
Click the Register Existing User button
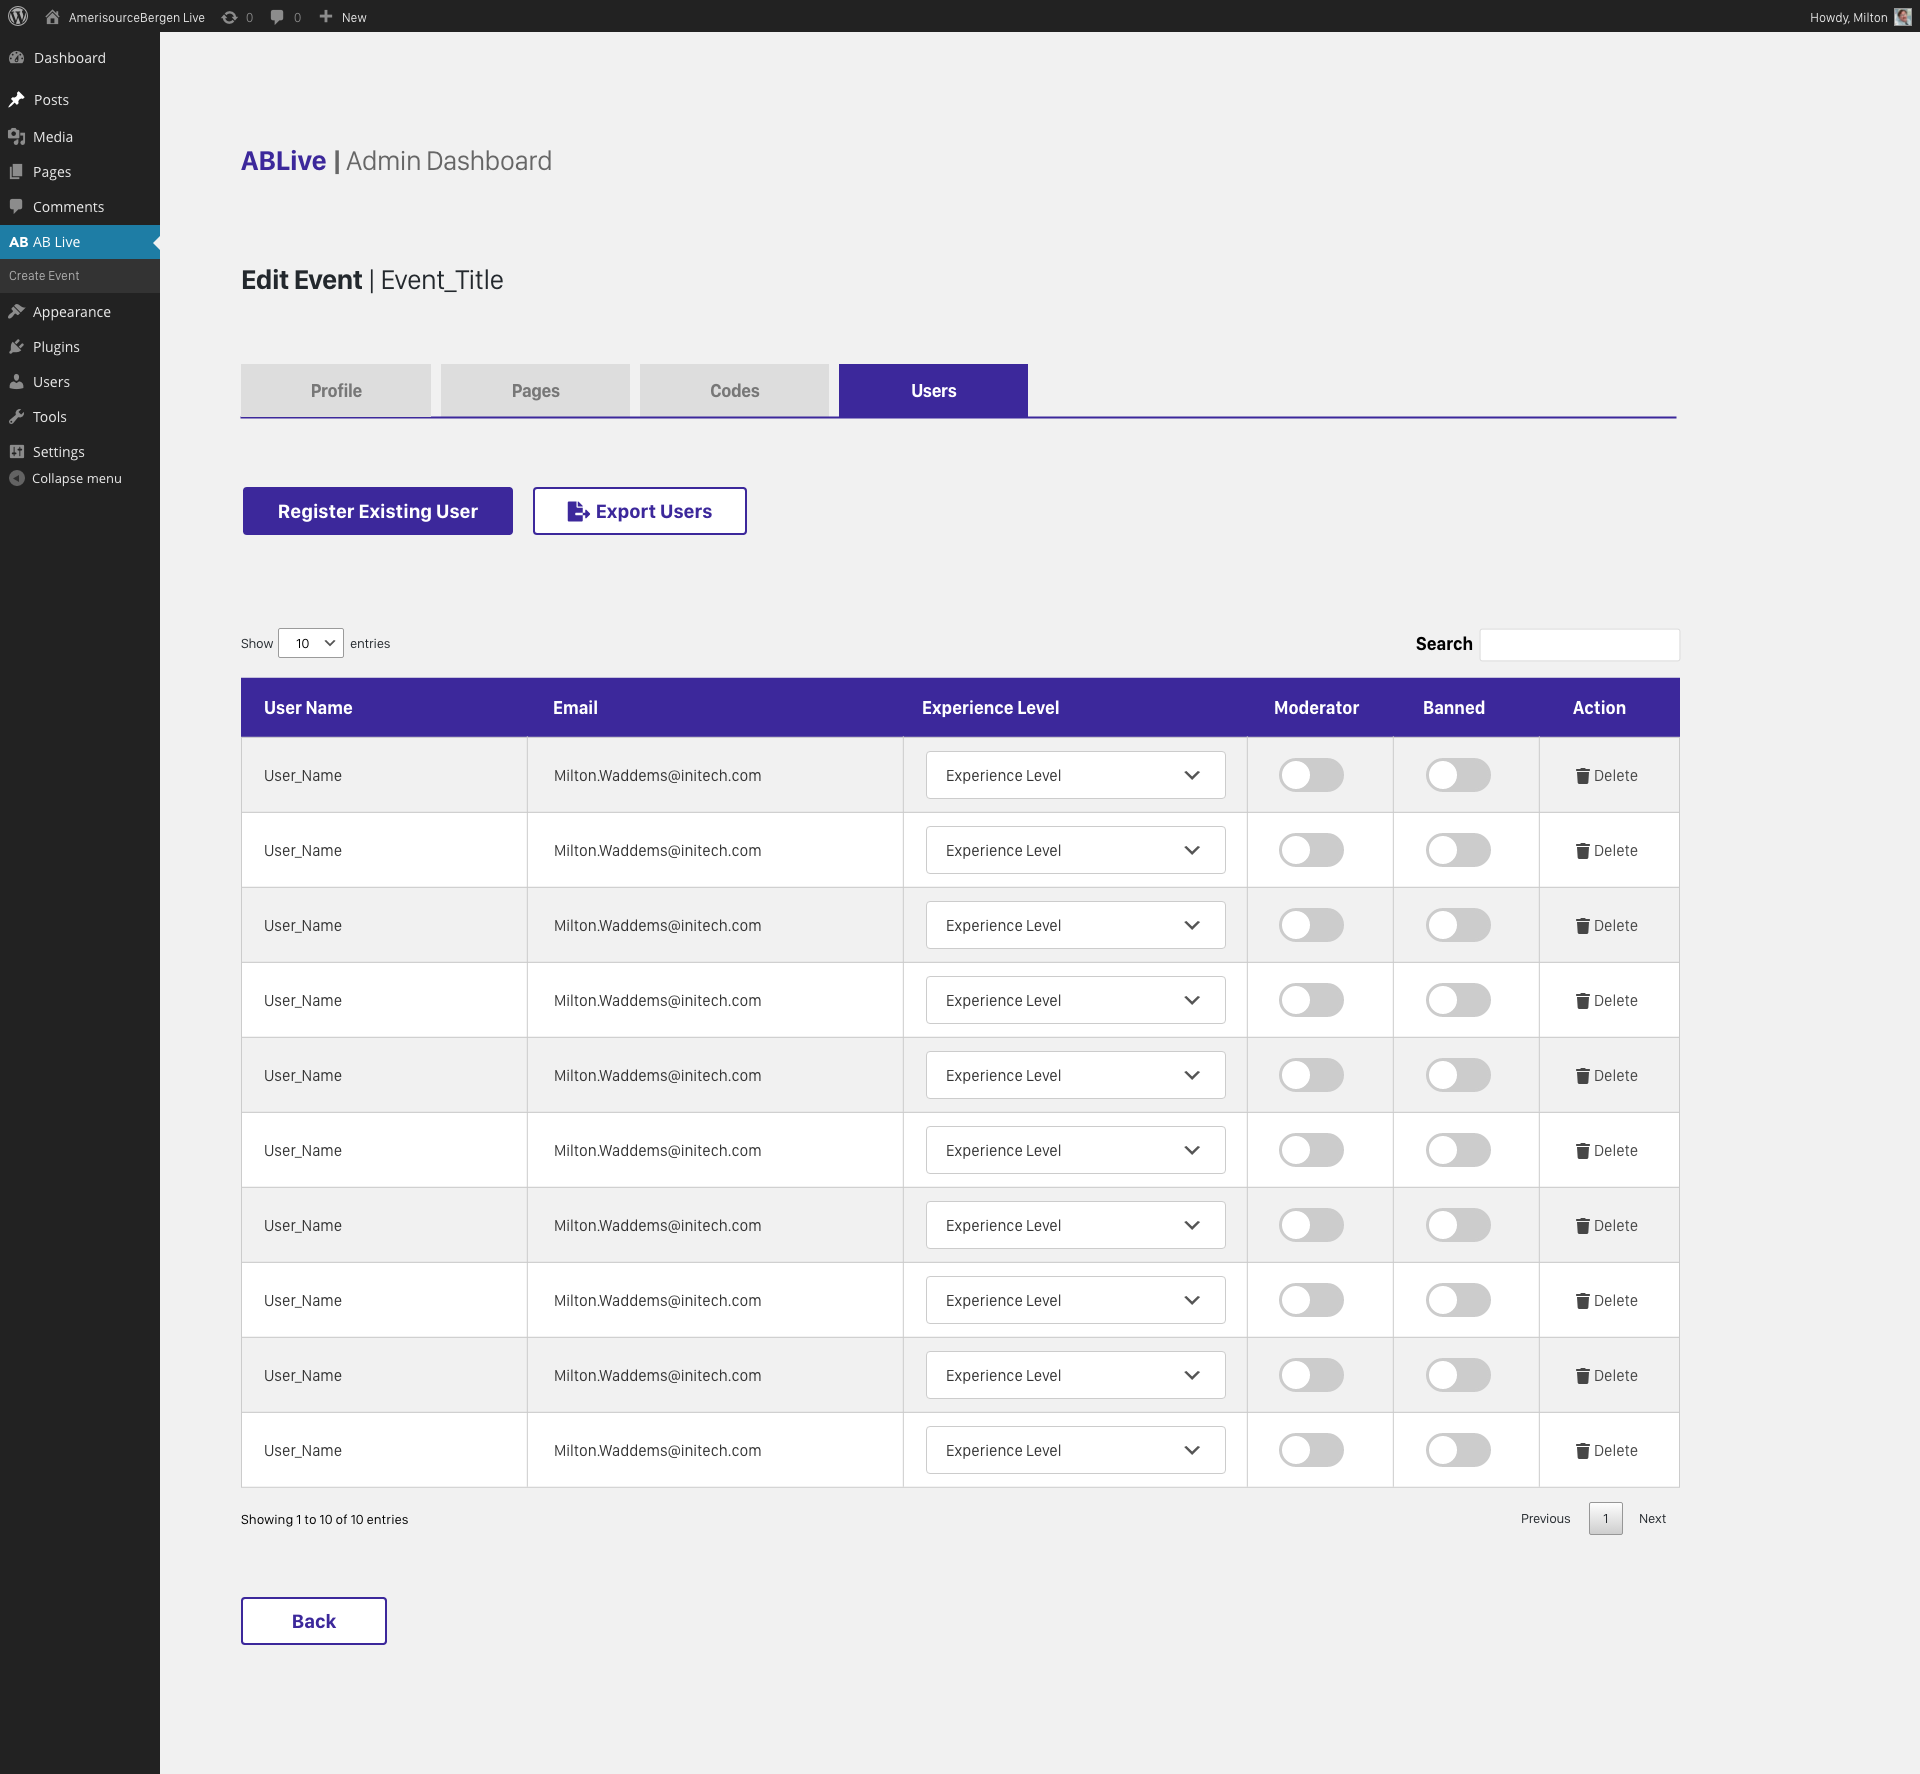[378, 511]
